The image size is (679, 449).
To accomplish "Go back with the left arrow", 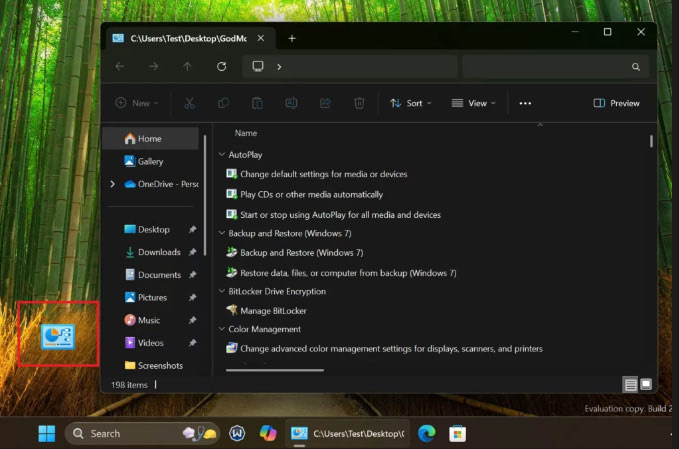I will [x=120, y=66].
